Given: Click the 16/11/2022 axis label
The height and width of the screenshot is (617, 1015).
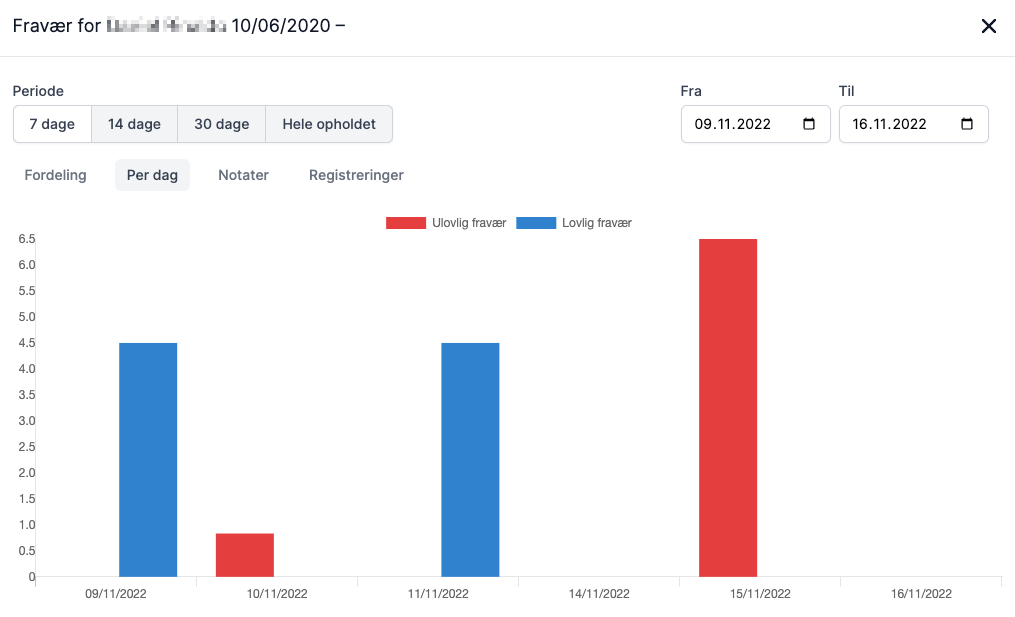Looking at the screenshot, I should coord(921,594).
